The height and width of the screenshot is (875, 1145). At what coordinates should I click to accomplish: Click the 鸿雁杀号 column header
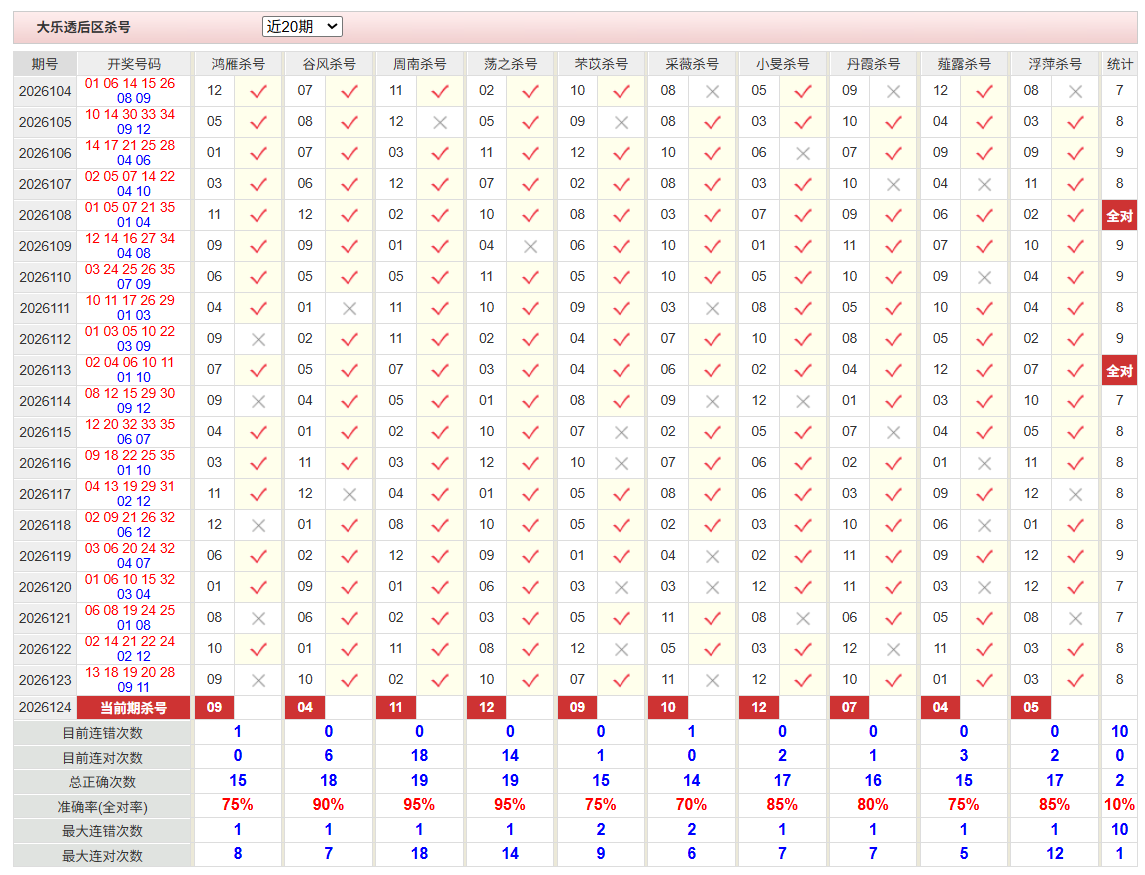238,64
